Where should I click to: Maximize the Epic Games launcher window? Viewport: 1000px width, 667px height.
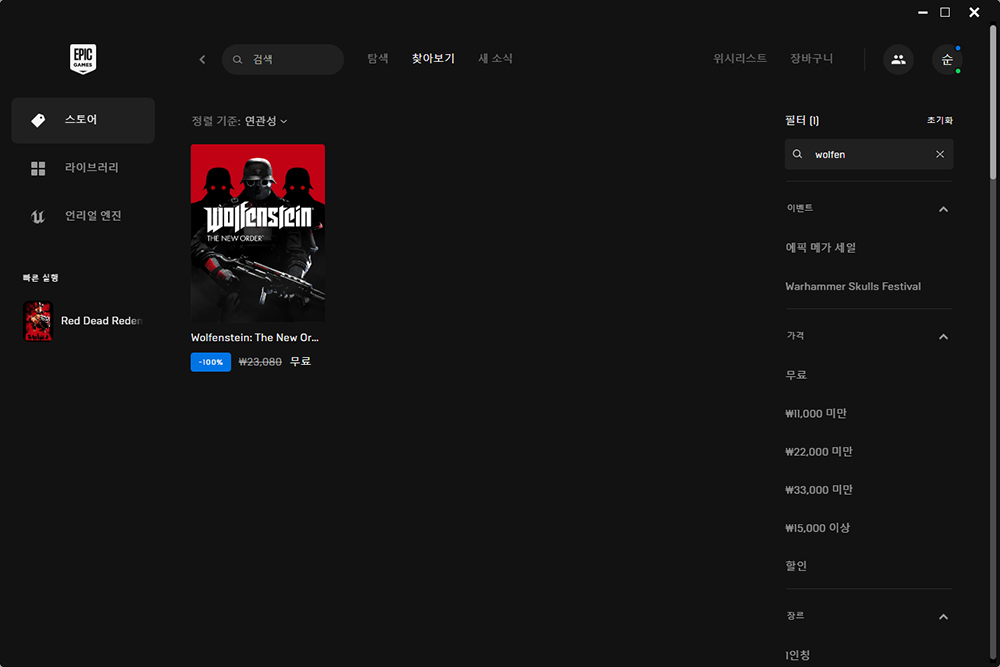(x=945, y=12)
